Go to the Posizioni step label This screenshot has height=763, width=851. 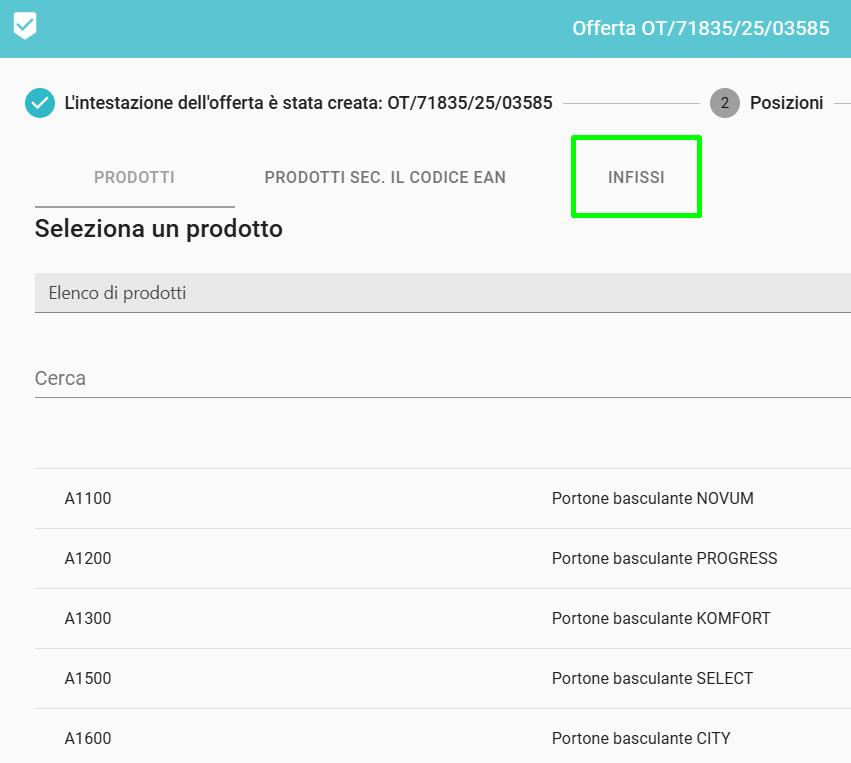coord(786,103)
